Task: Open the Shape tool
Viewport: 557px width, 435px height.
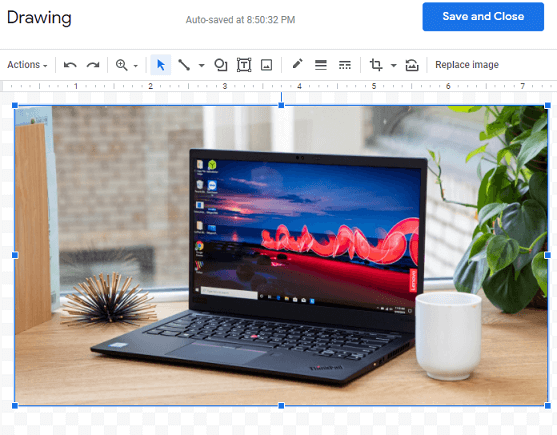Action: (x=221, y=65)
